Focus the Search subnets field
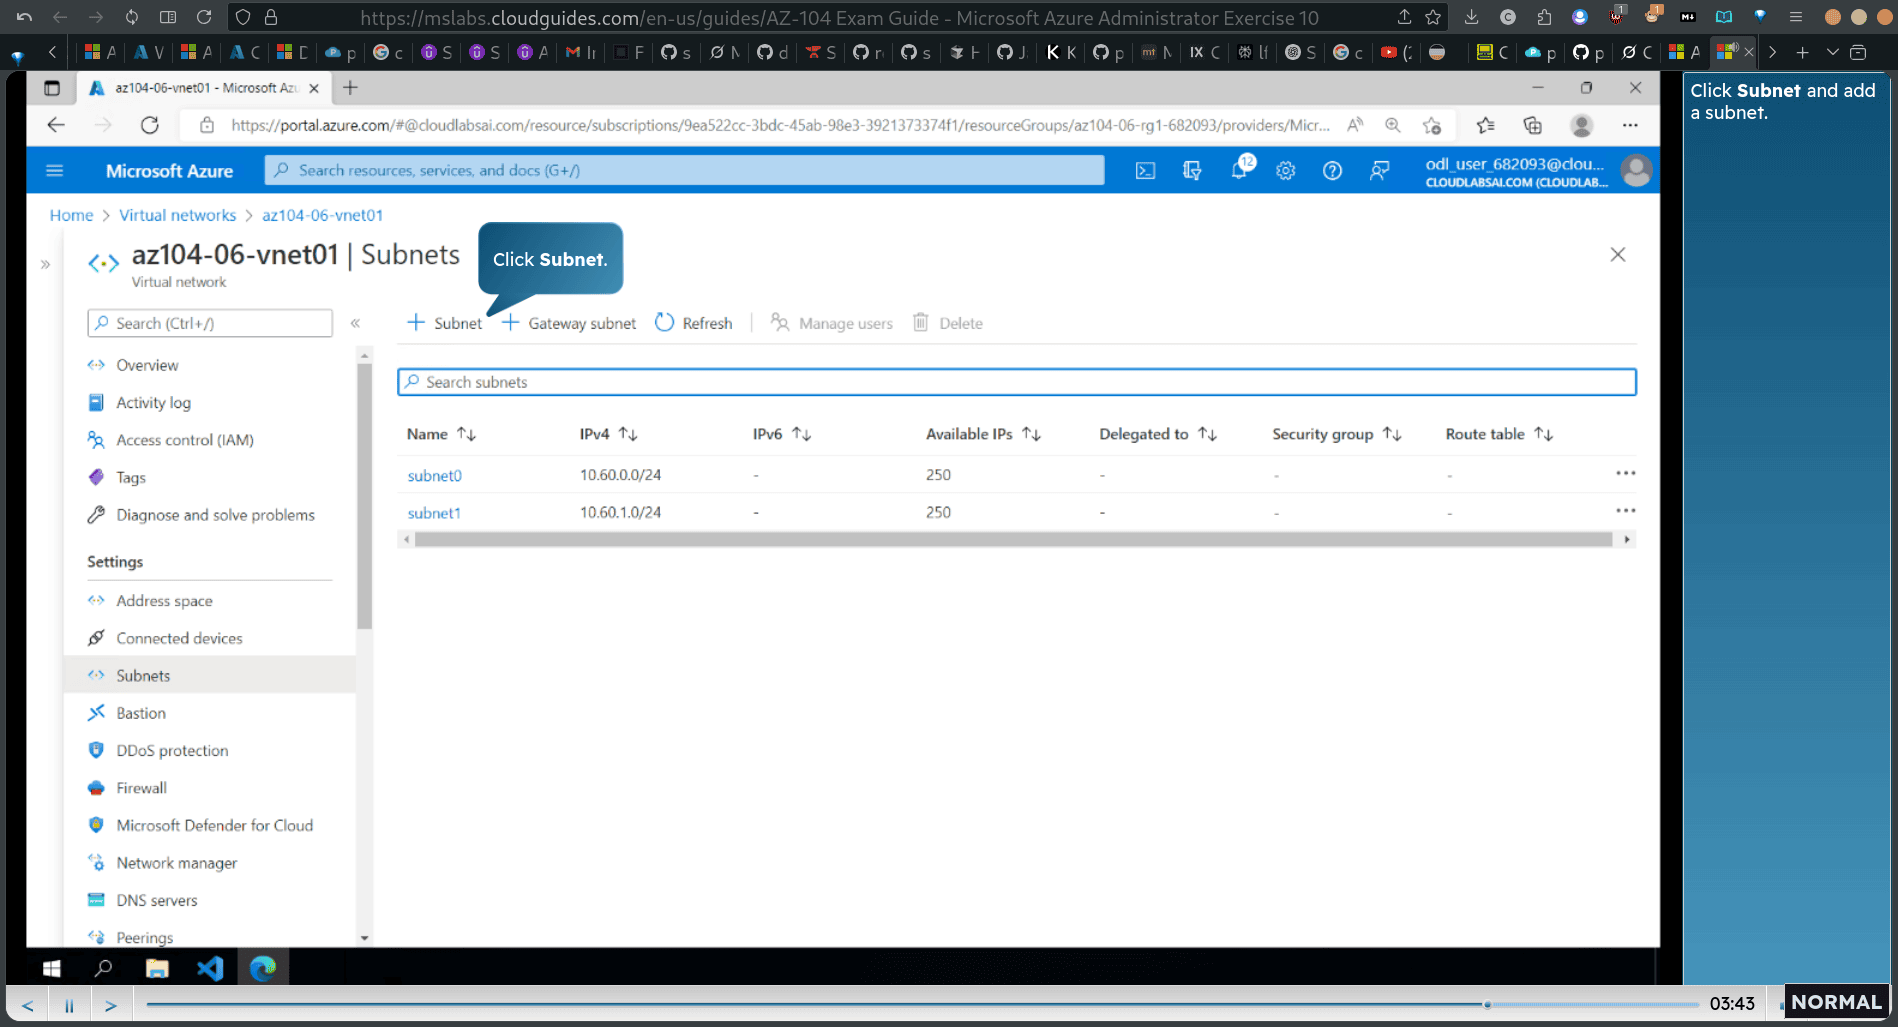Screen dimensions: 1898x1027 [x=1017, y=382]
